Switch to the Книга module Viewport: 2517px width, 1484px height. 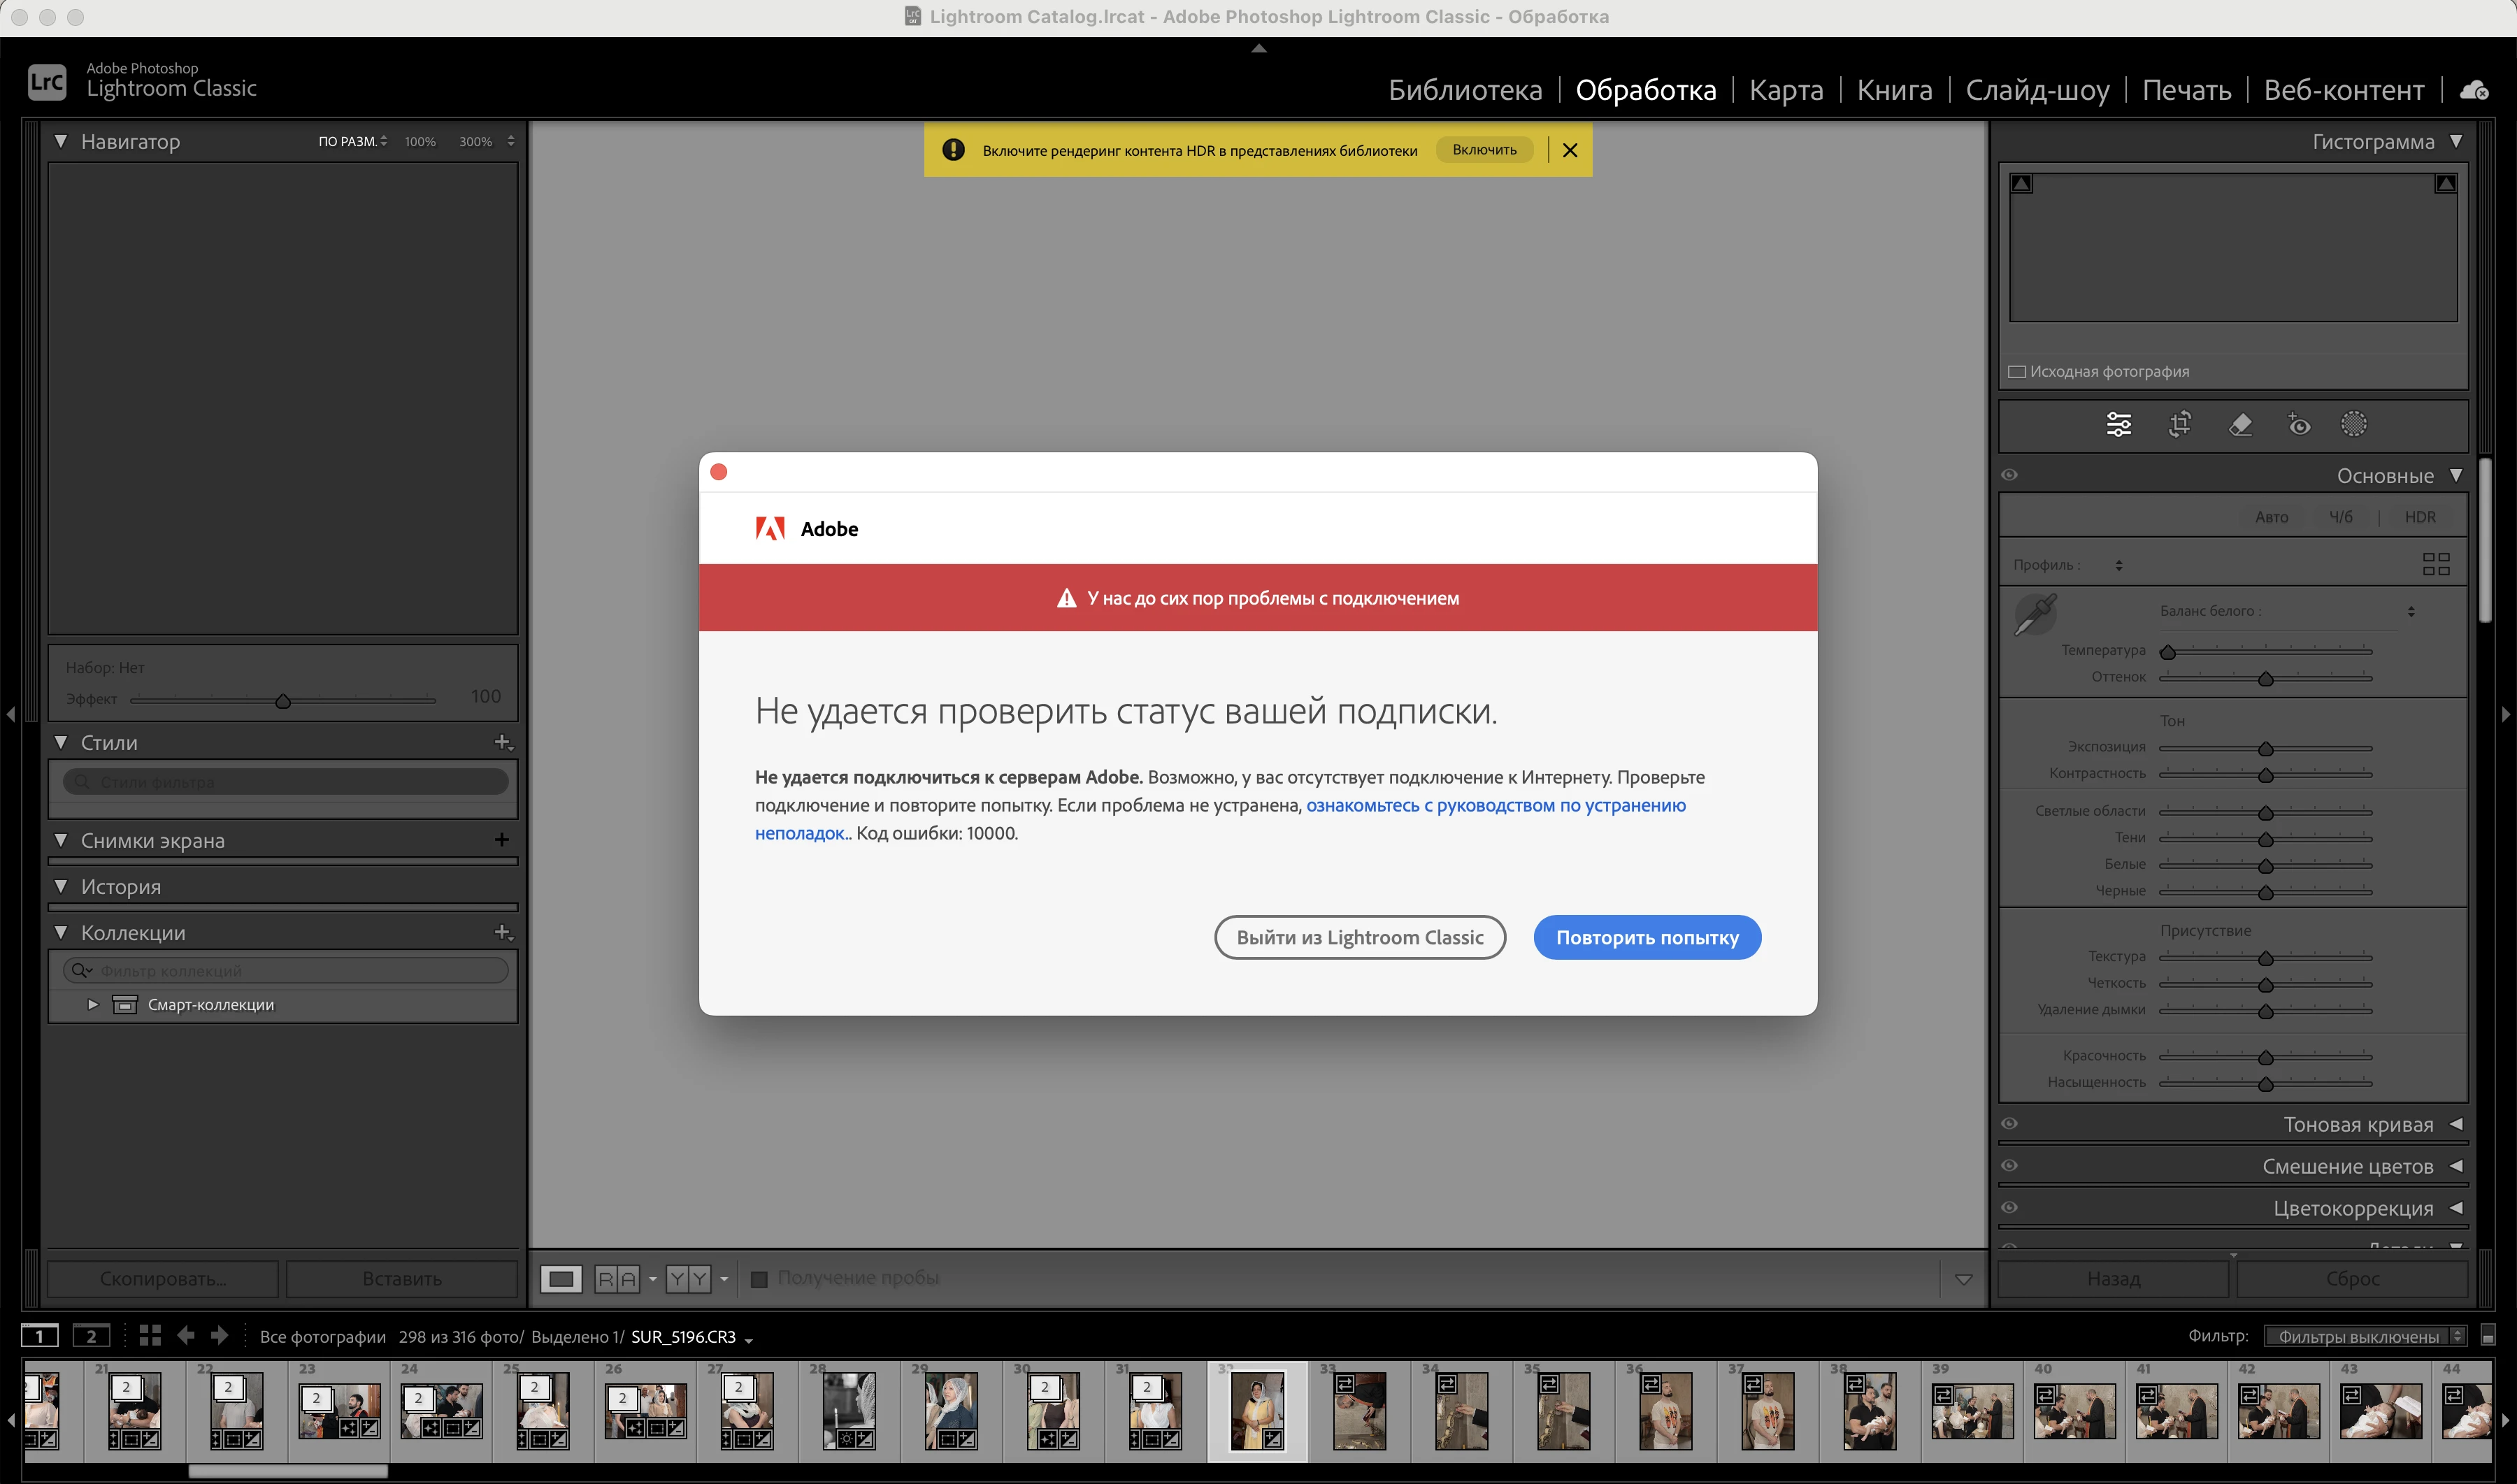click(1894, 90)
